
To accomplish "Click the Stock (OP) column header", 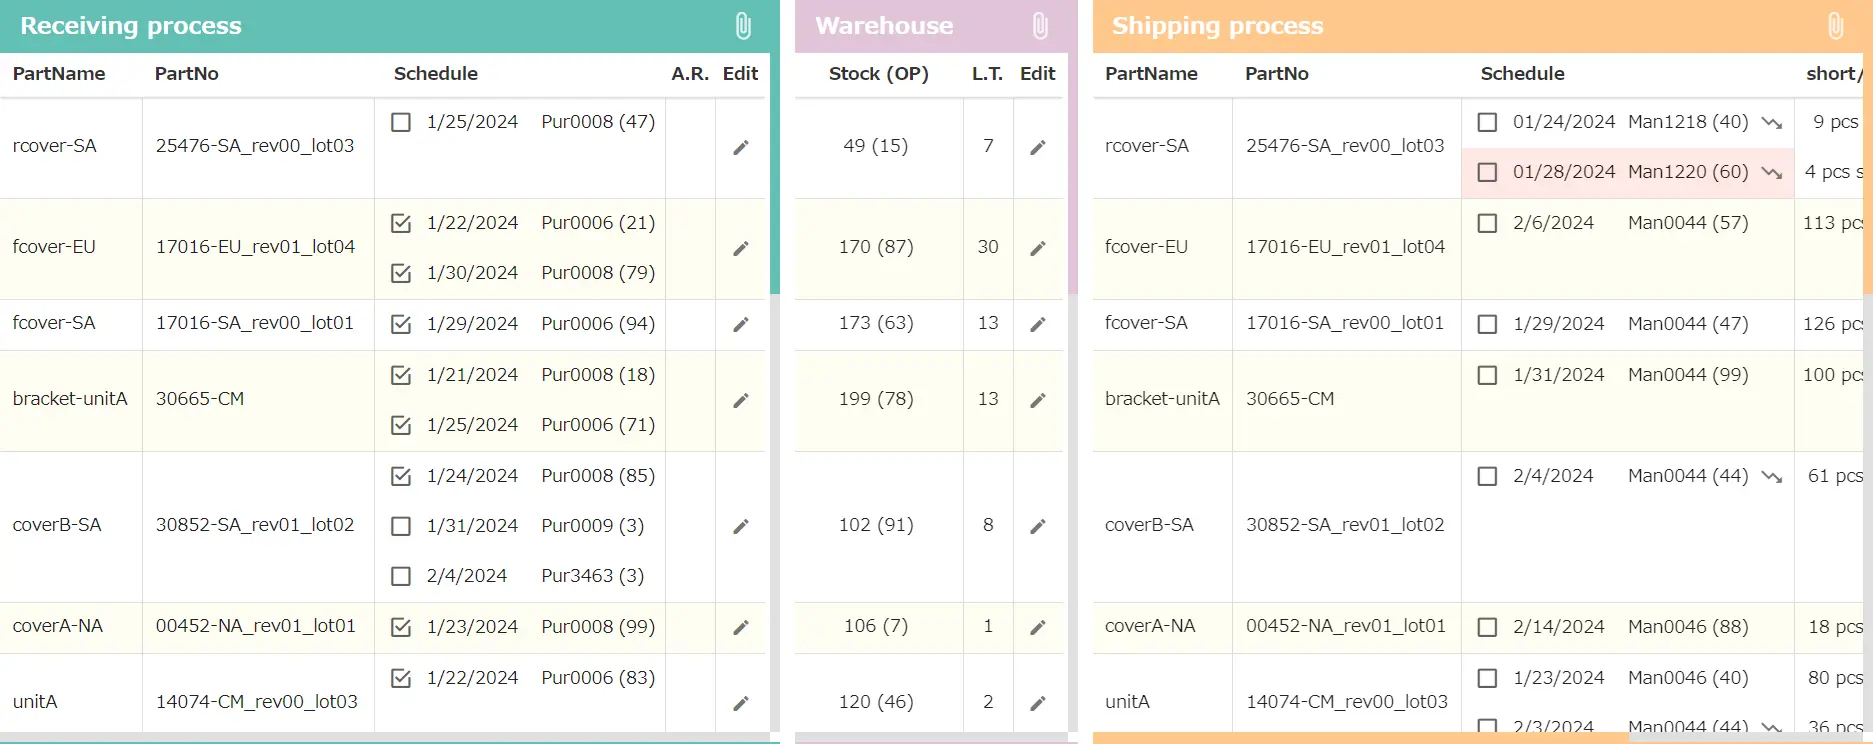I will [878, 74].
